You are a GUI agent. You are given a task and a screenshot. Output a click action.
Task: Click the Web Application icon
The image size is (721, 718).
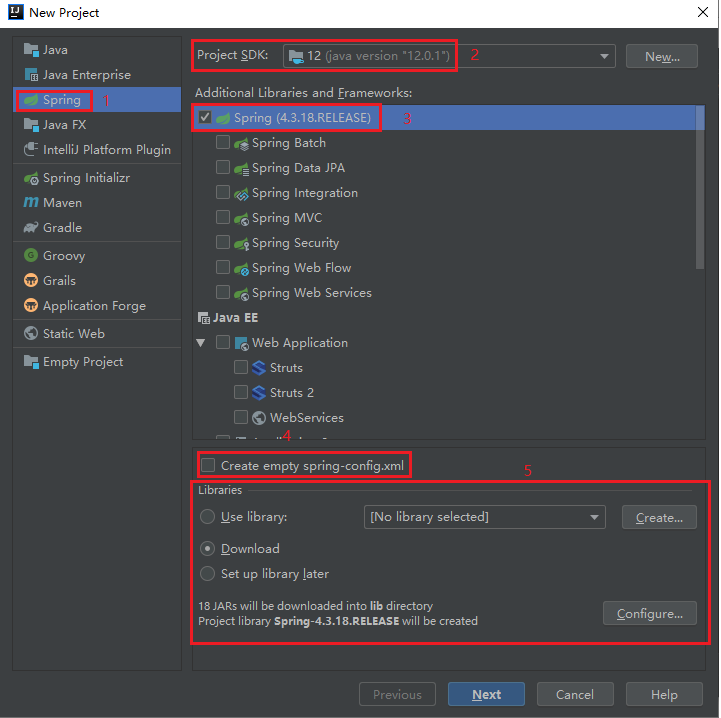pyautogui.click(x=241, y=343)
